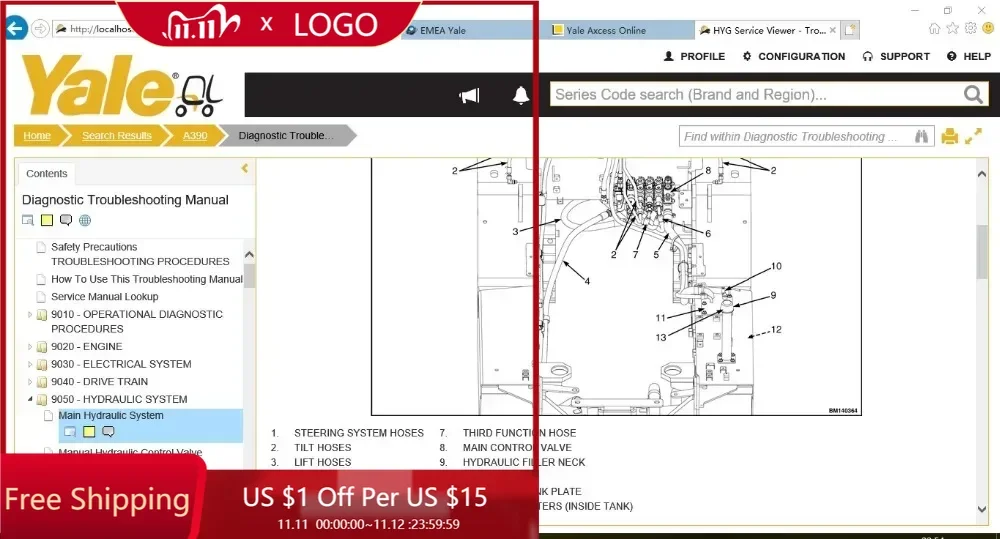
Task: Click the Yale logo
Action: click(121, 86)
